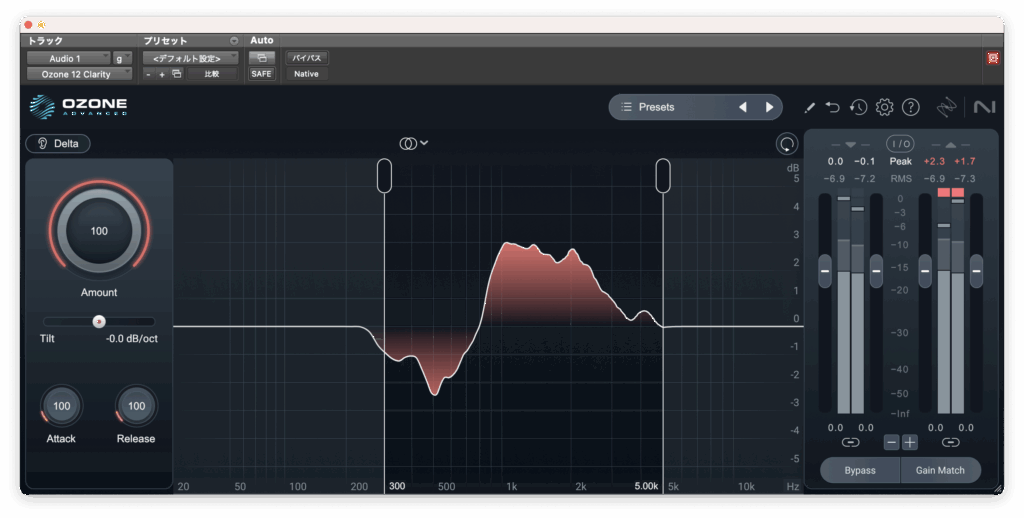Enable Gain Match
Viewport: 1024px width, 518px height.
click(941, 470)
